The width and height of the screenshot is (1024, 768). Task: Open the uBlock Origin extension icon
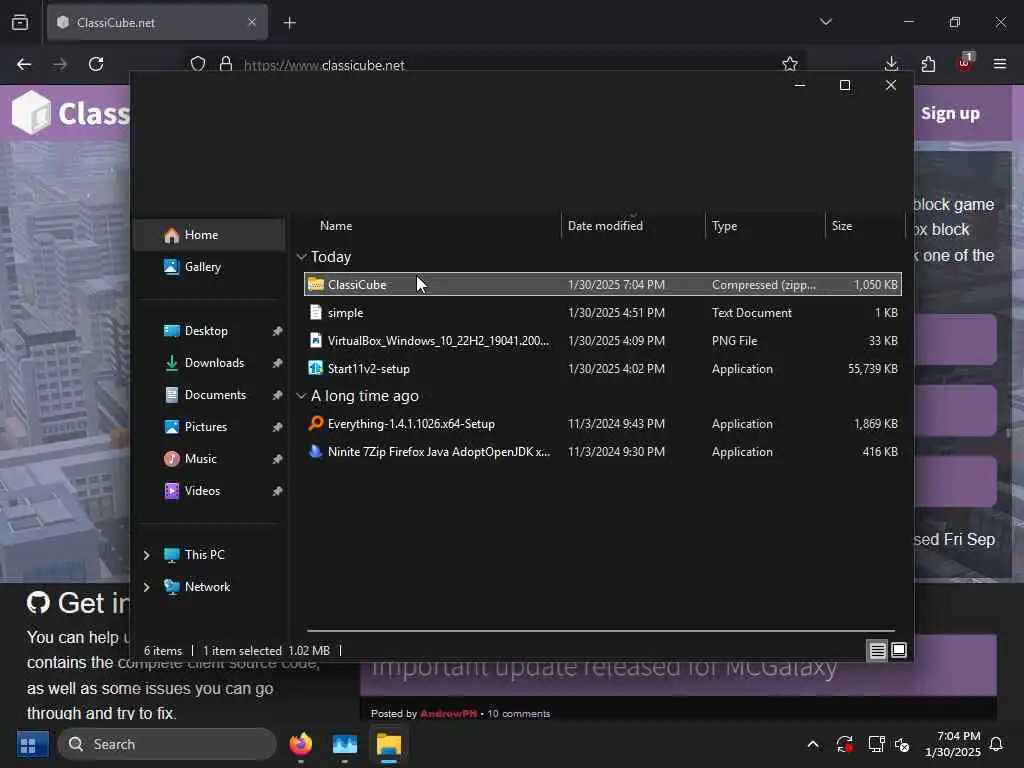(965, 63)
